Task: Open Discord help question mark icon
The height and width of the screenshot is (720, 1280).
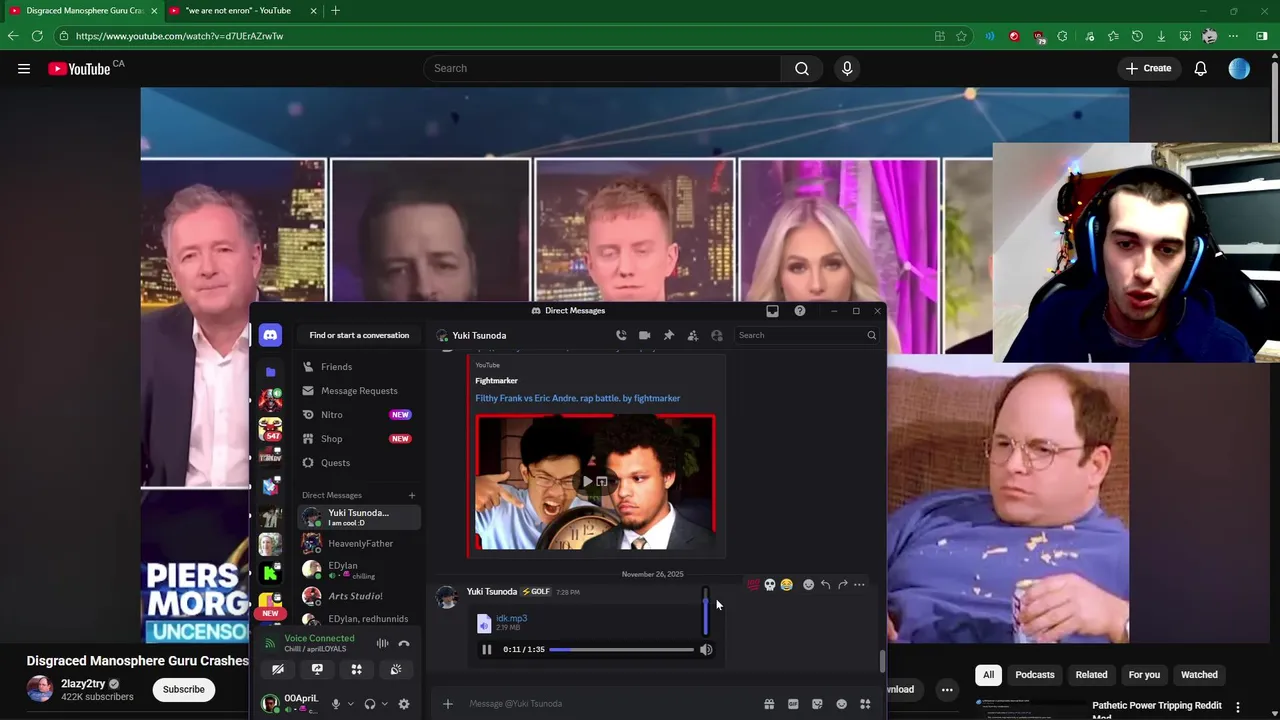Action: (x=800, y=311)
